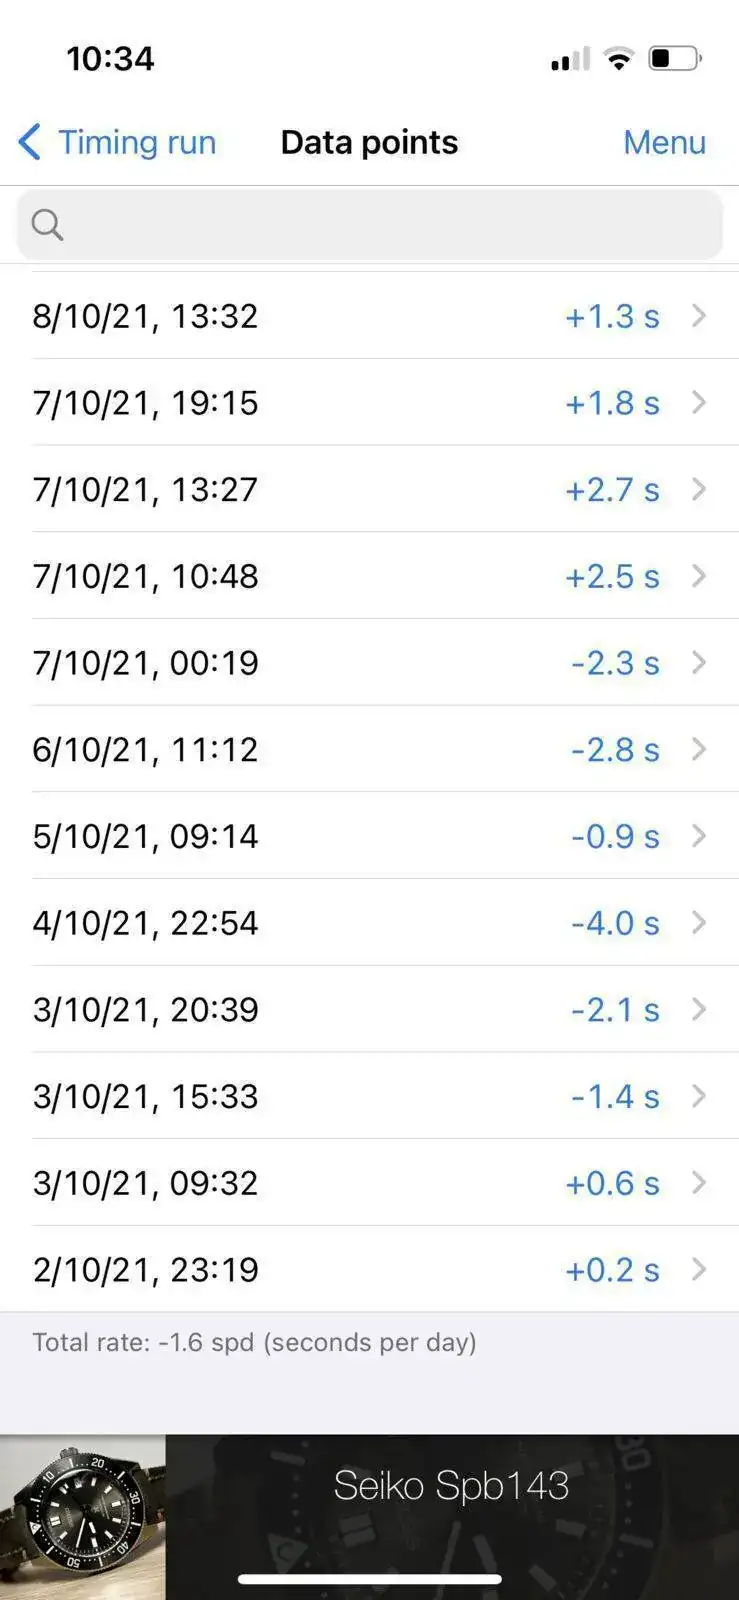Select the 5/10/21, 09:14 data point
This screenshot has height=1600, width=739.
(369, 836)
